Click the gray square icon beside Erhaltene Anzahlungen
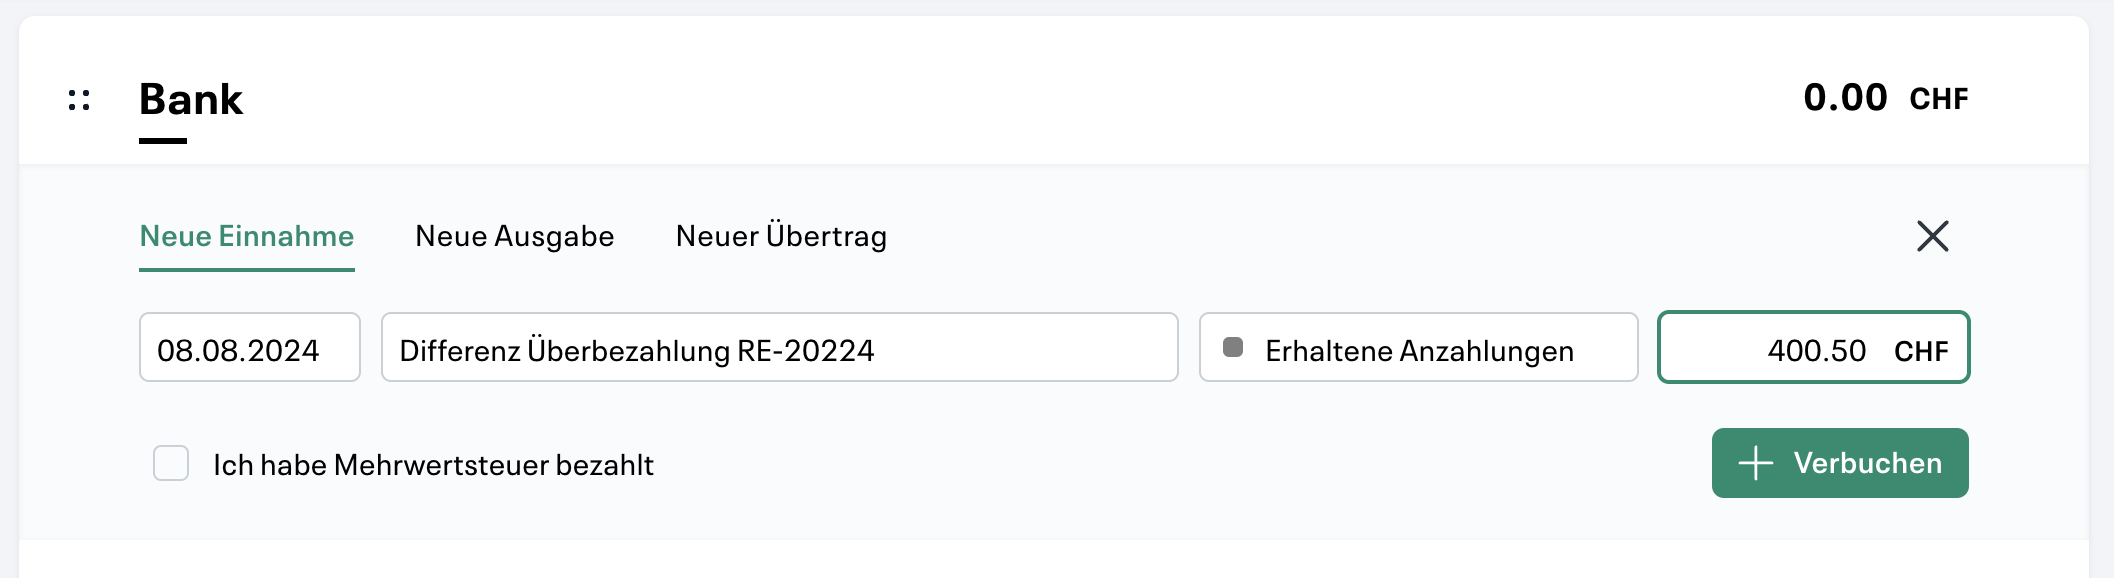 pyautogui.click(x=1233, y=347)
